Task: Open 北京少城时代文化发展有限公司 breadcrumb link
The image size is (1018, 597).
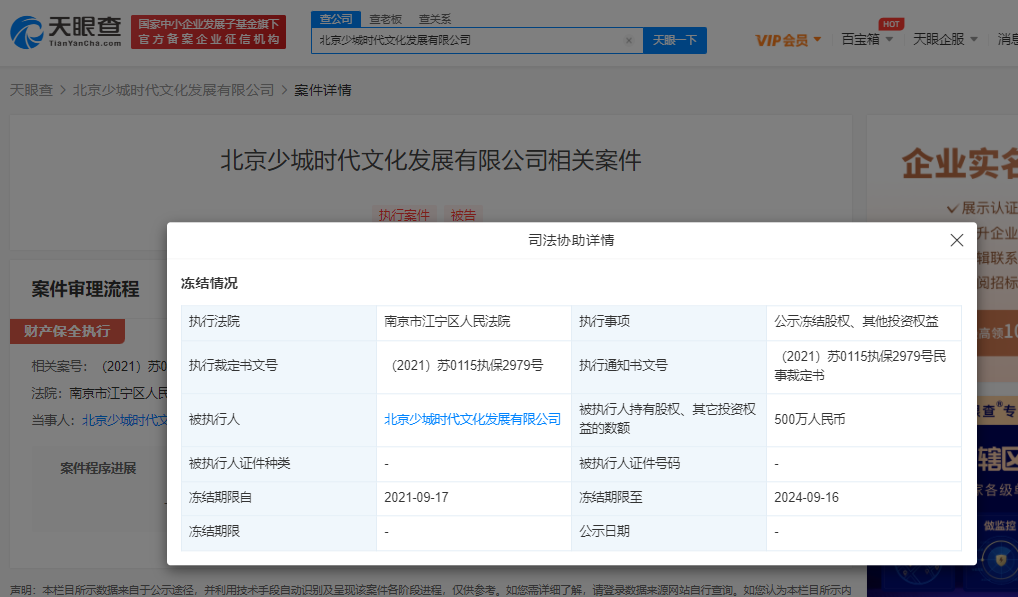Action: tap(173, 90)
